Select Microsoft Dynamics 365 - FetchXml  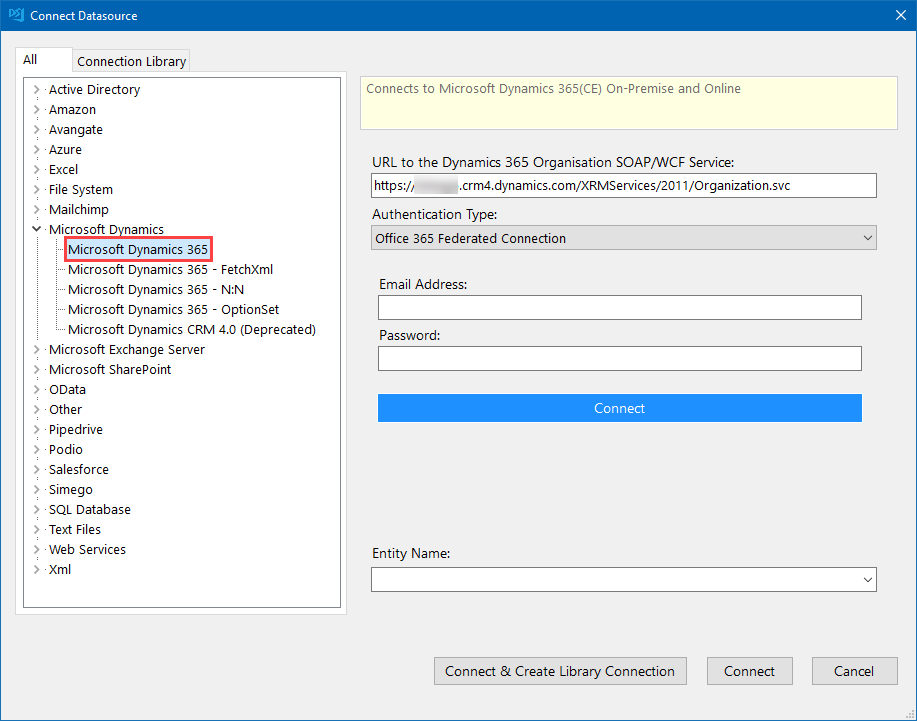tap(170, 270)
